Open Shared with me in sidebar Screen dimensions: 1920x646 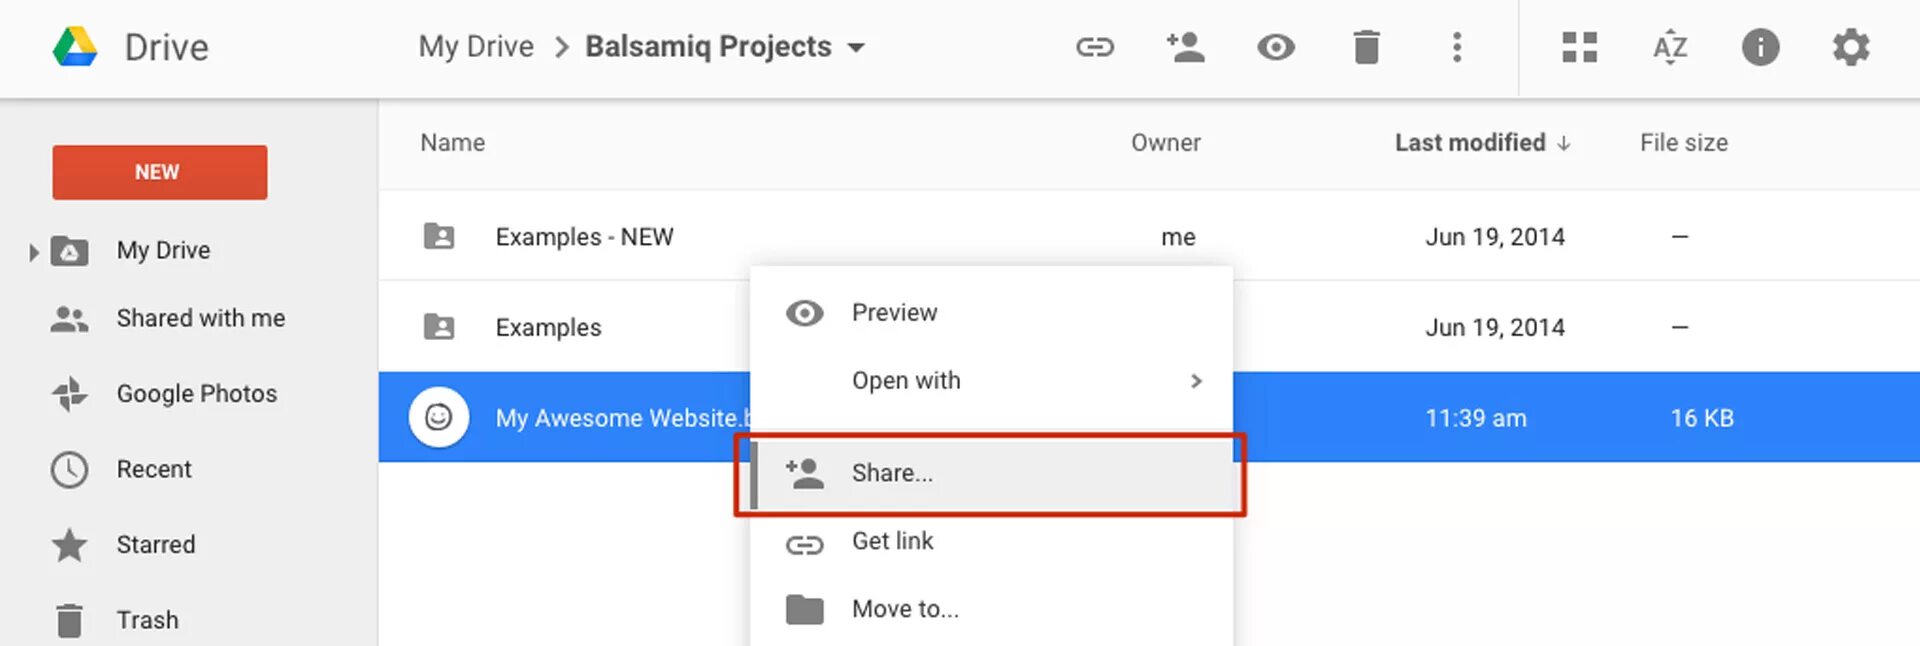point(200,318)
